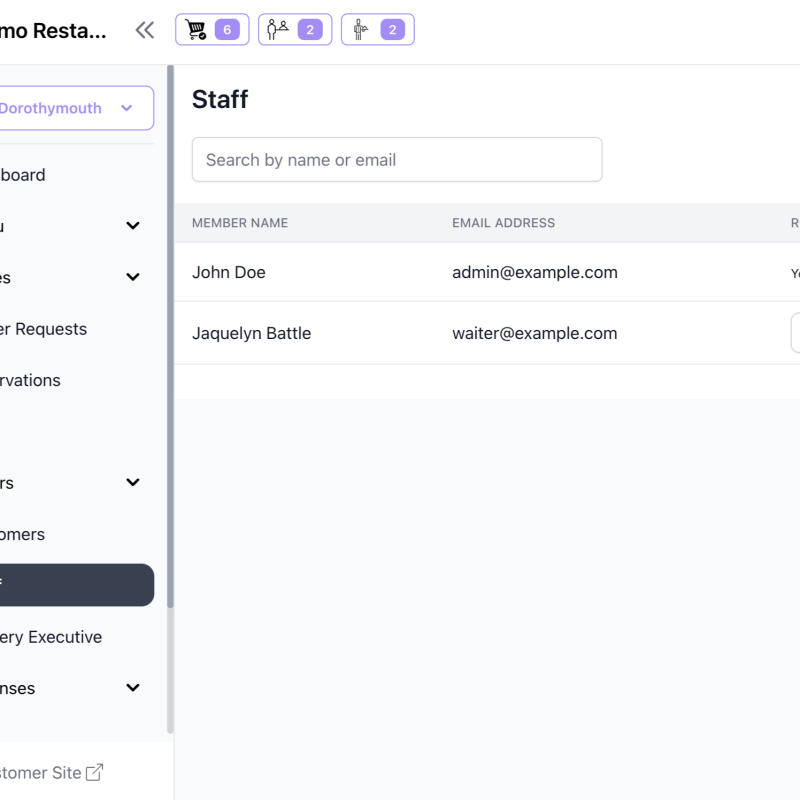Expand the submenu chevron just above Waiter Requests
The height and width of the screenshot is (800, 800).
(133, 277)
